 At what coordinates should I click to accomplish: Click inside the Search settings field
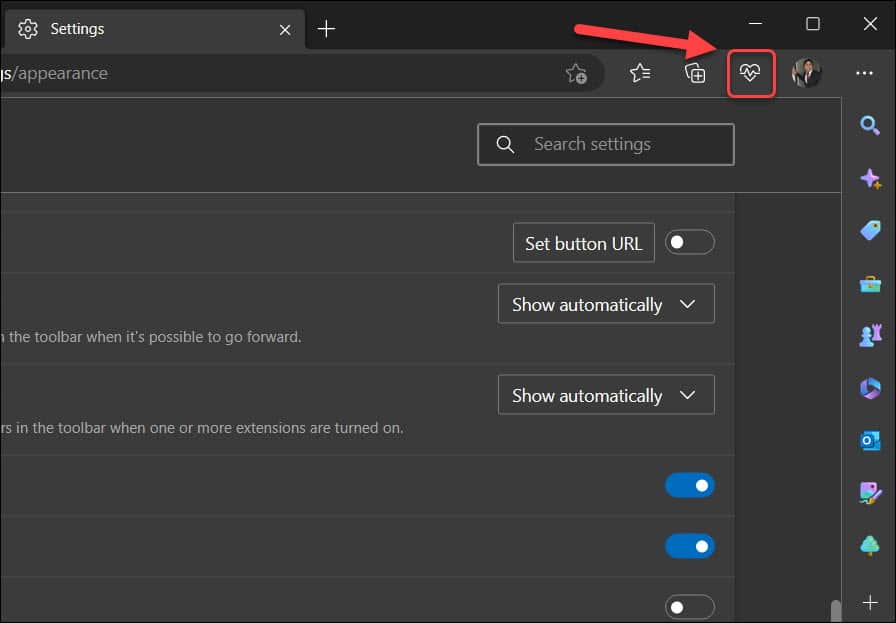(x=605, y=144)
